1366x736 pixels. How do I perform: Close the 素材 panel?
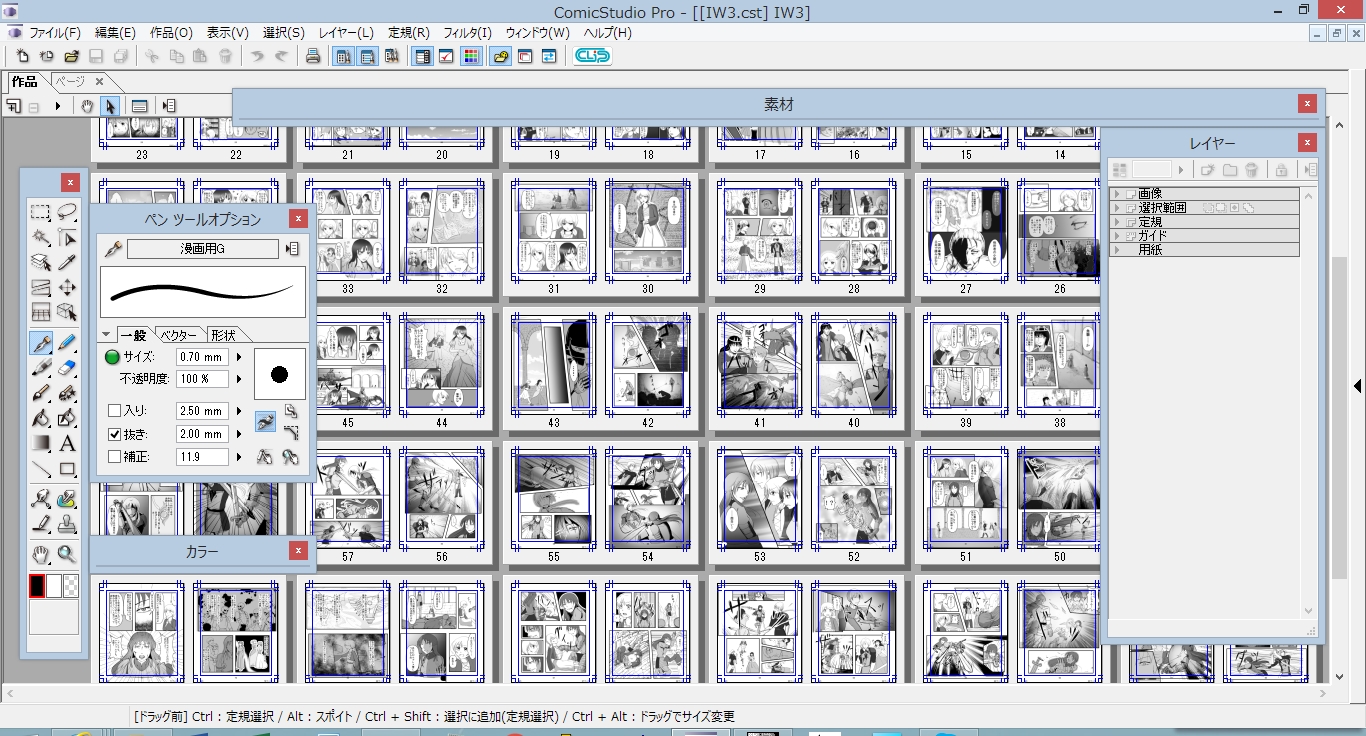pos(1307,104)
